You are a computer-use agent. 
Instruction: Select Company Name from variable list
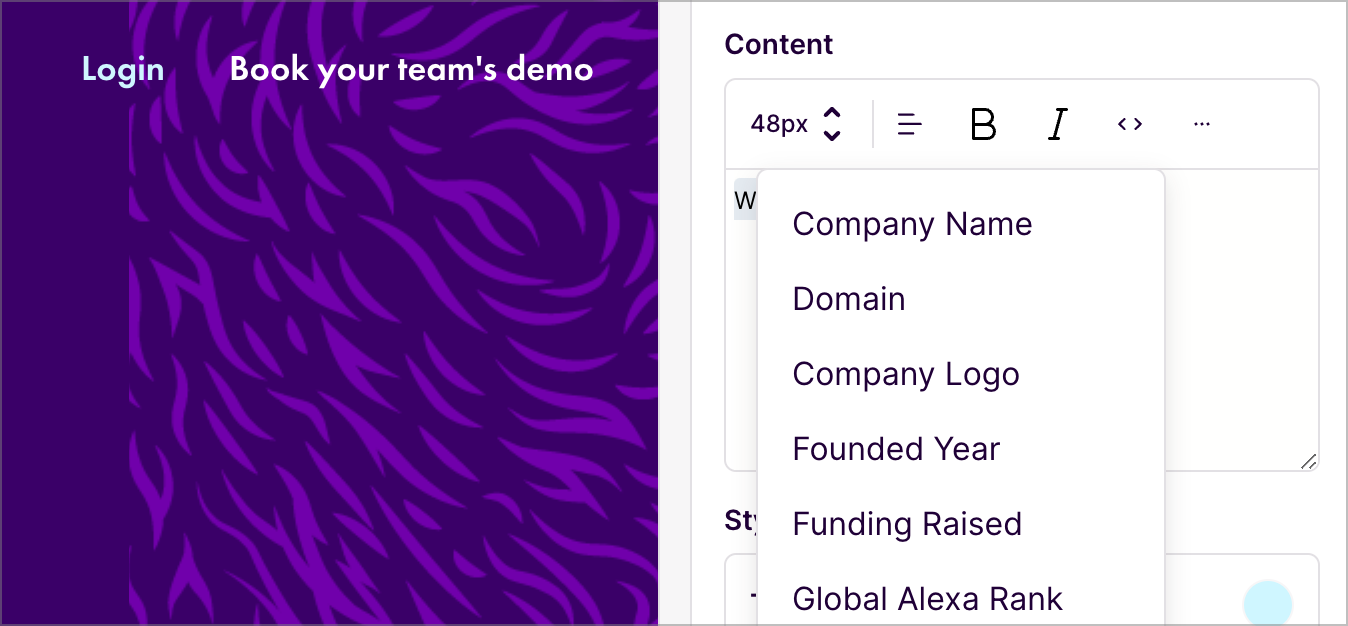pyautogui.click(x=912, y=224)
